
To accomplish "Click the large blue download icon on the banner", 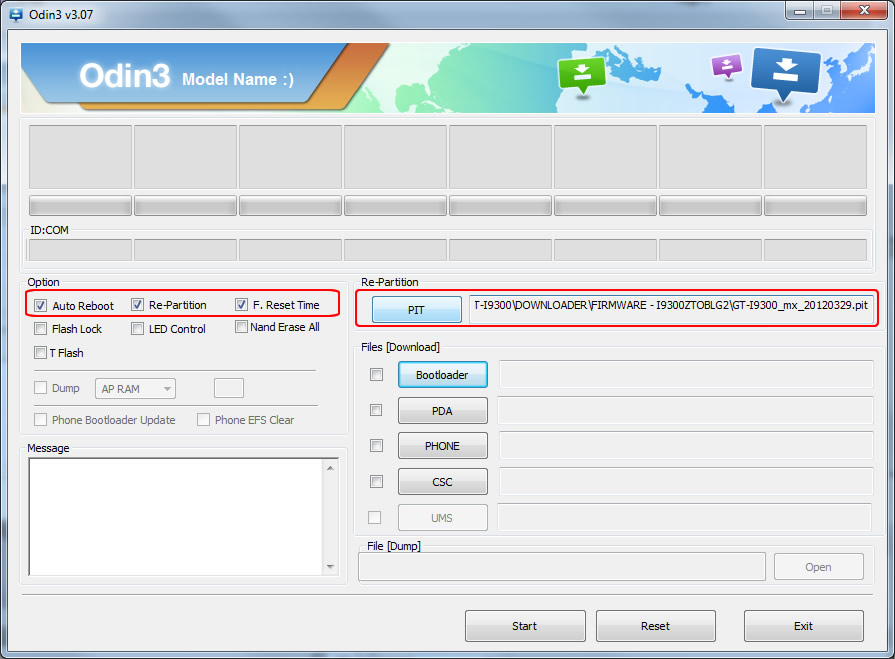I will [x=786, y=74].
